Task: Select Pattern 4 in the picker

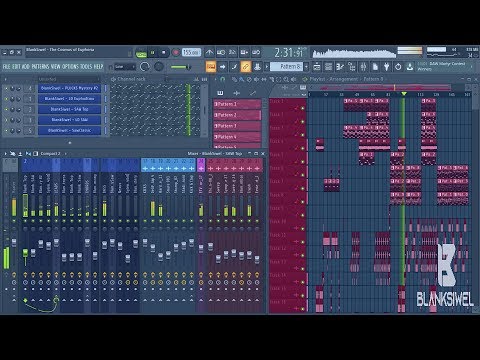Action: click(x=237, y=137)
